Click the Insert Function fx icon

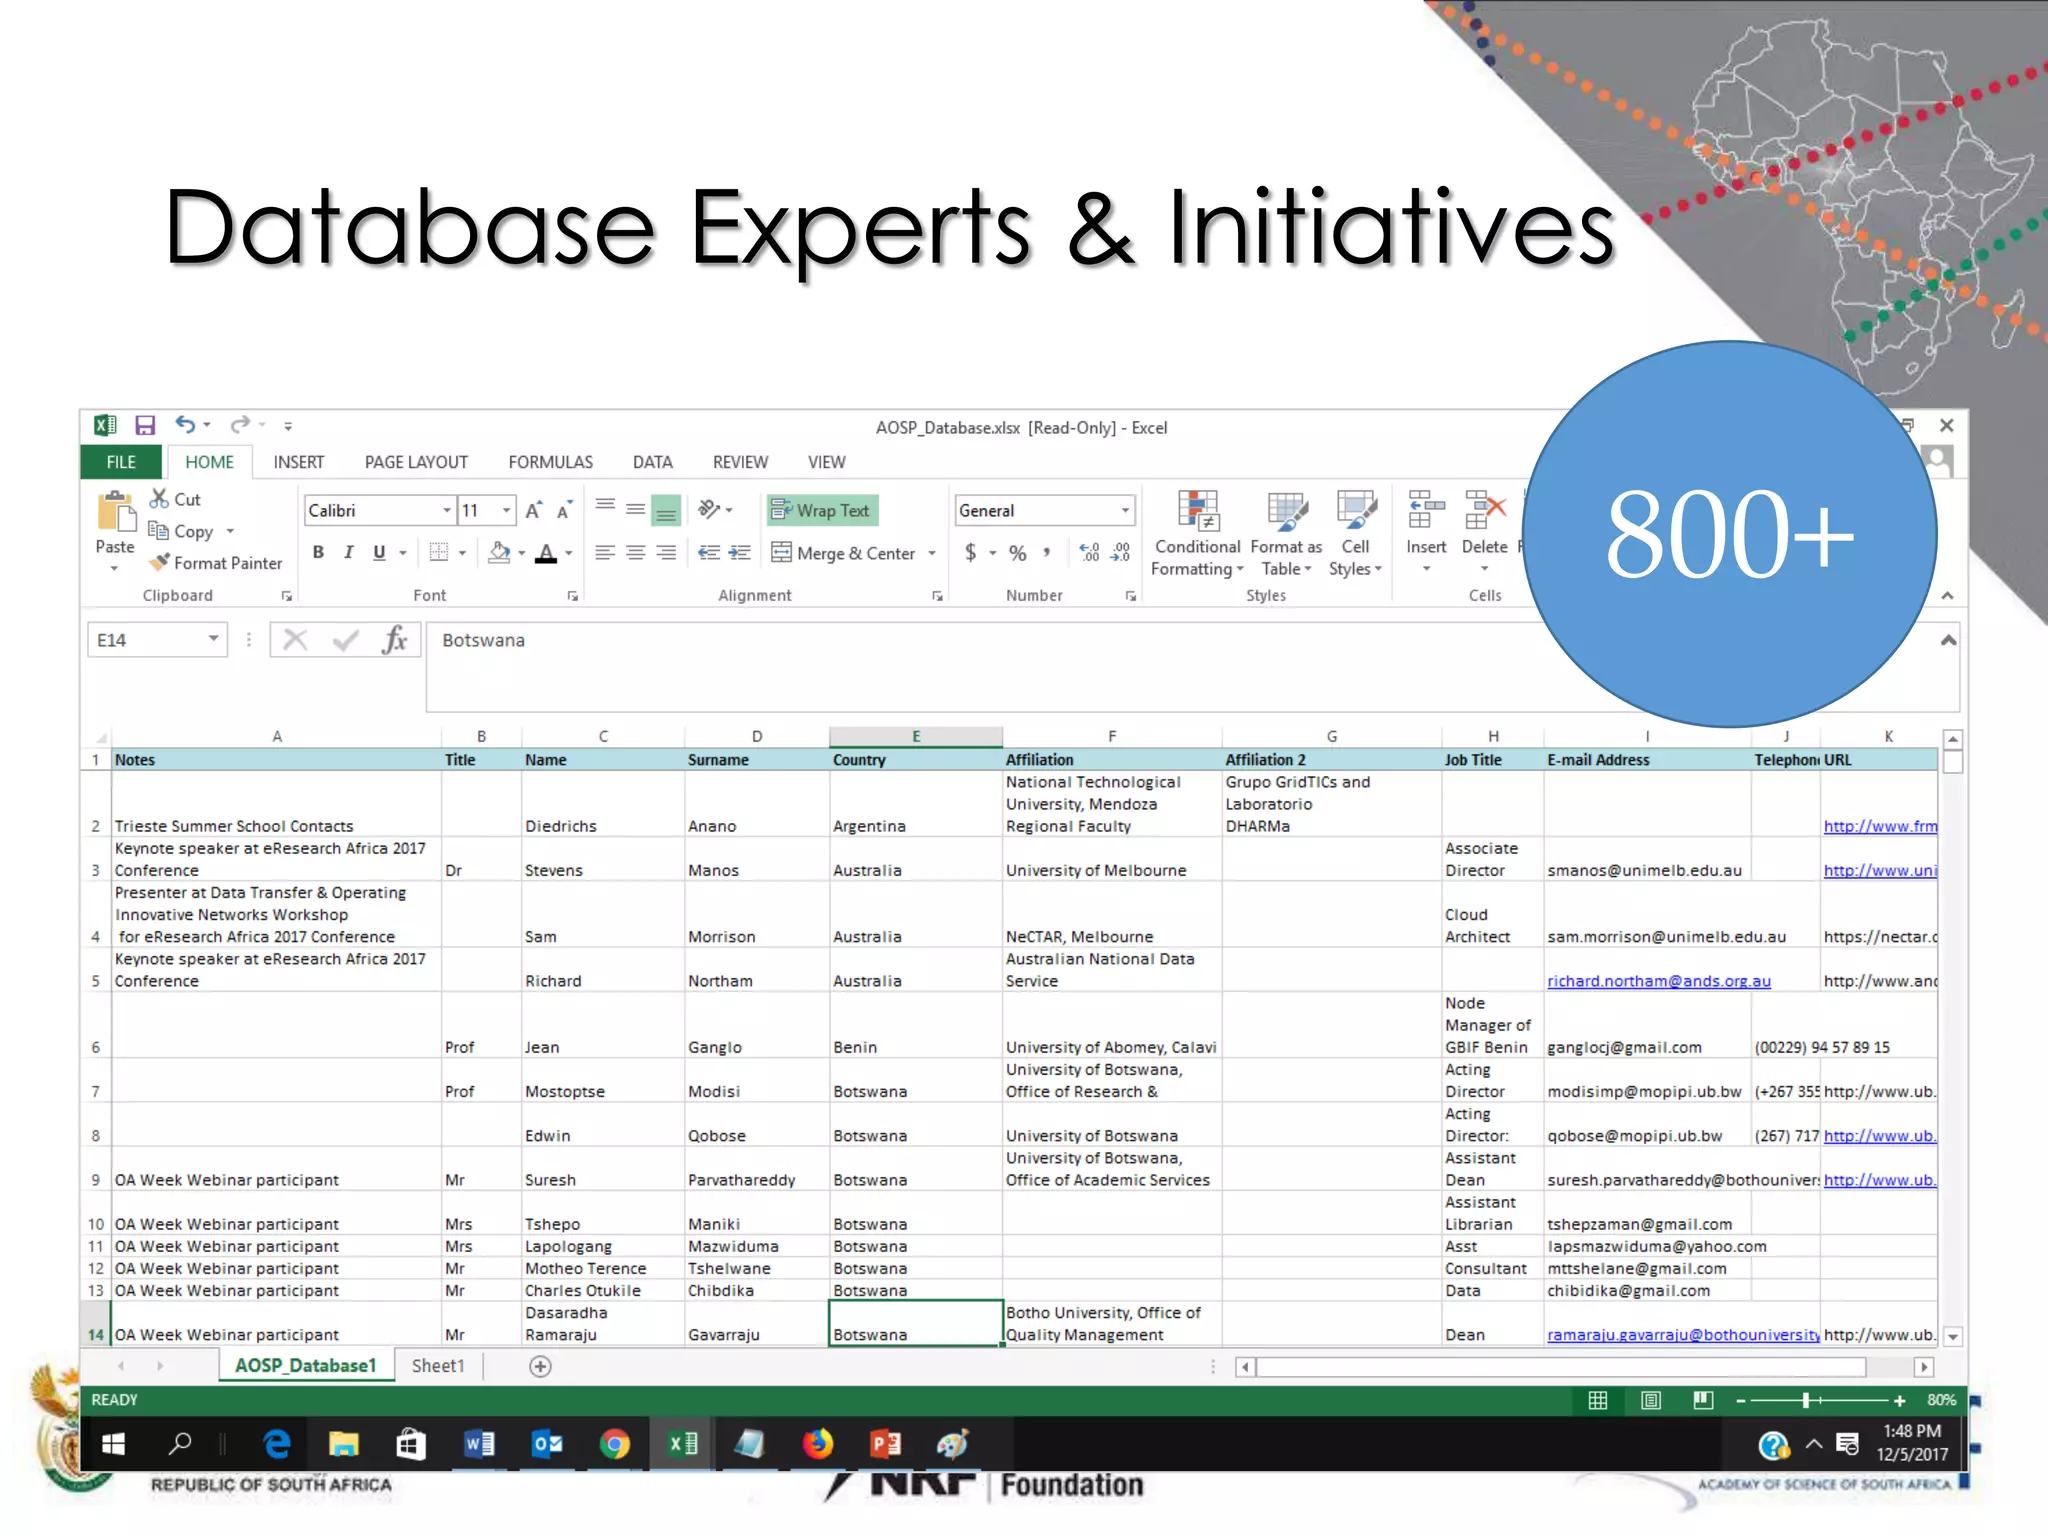click(x=395, y=640)
